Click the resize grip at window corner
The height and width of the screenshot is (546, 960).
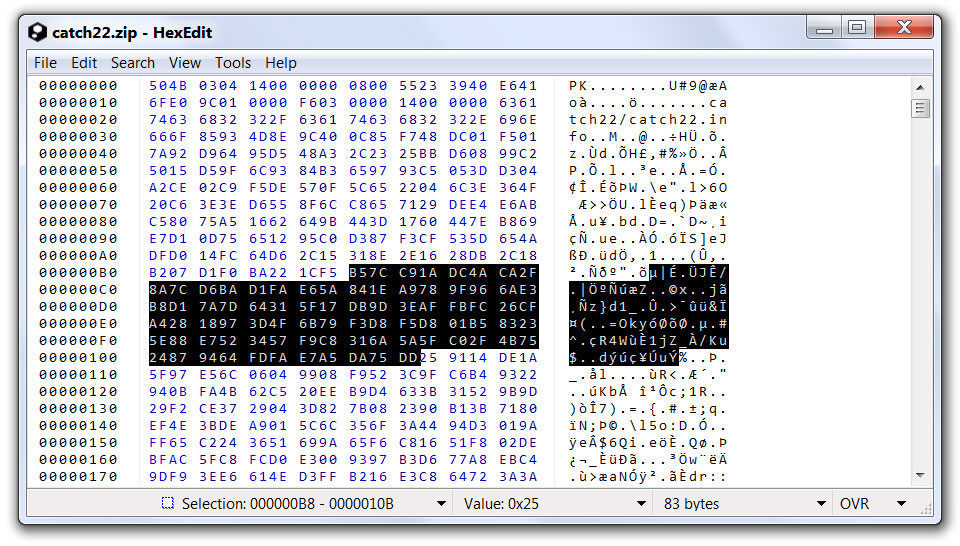(x=930, y=514)
